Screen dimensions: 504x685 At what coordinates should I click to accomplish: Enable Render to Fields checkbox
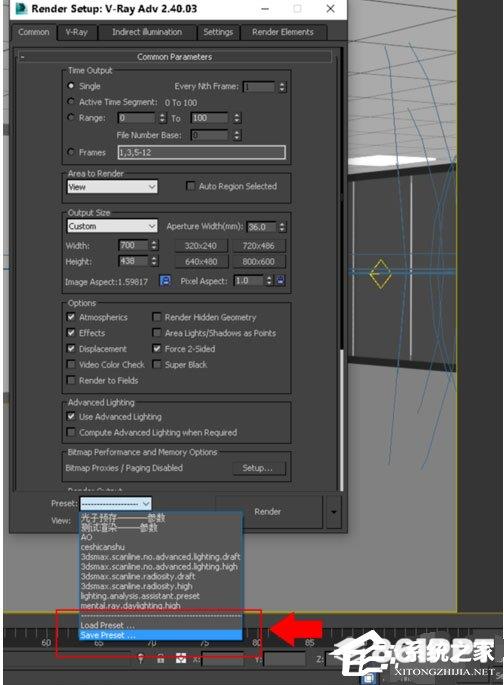71,380
